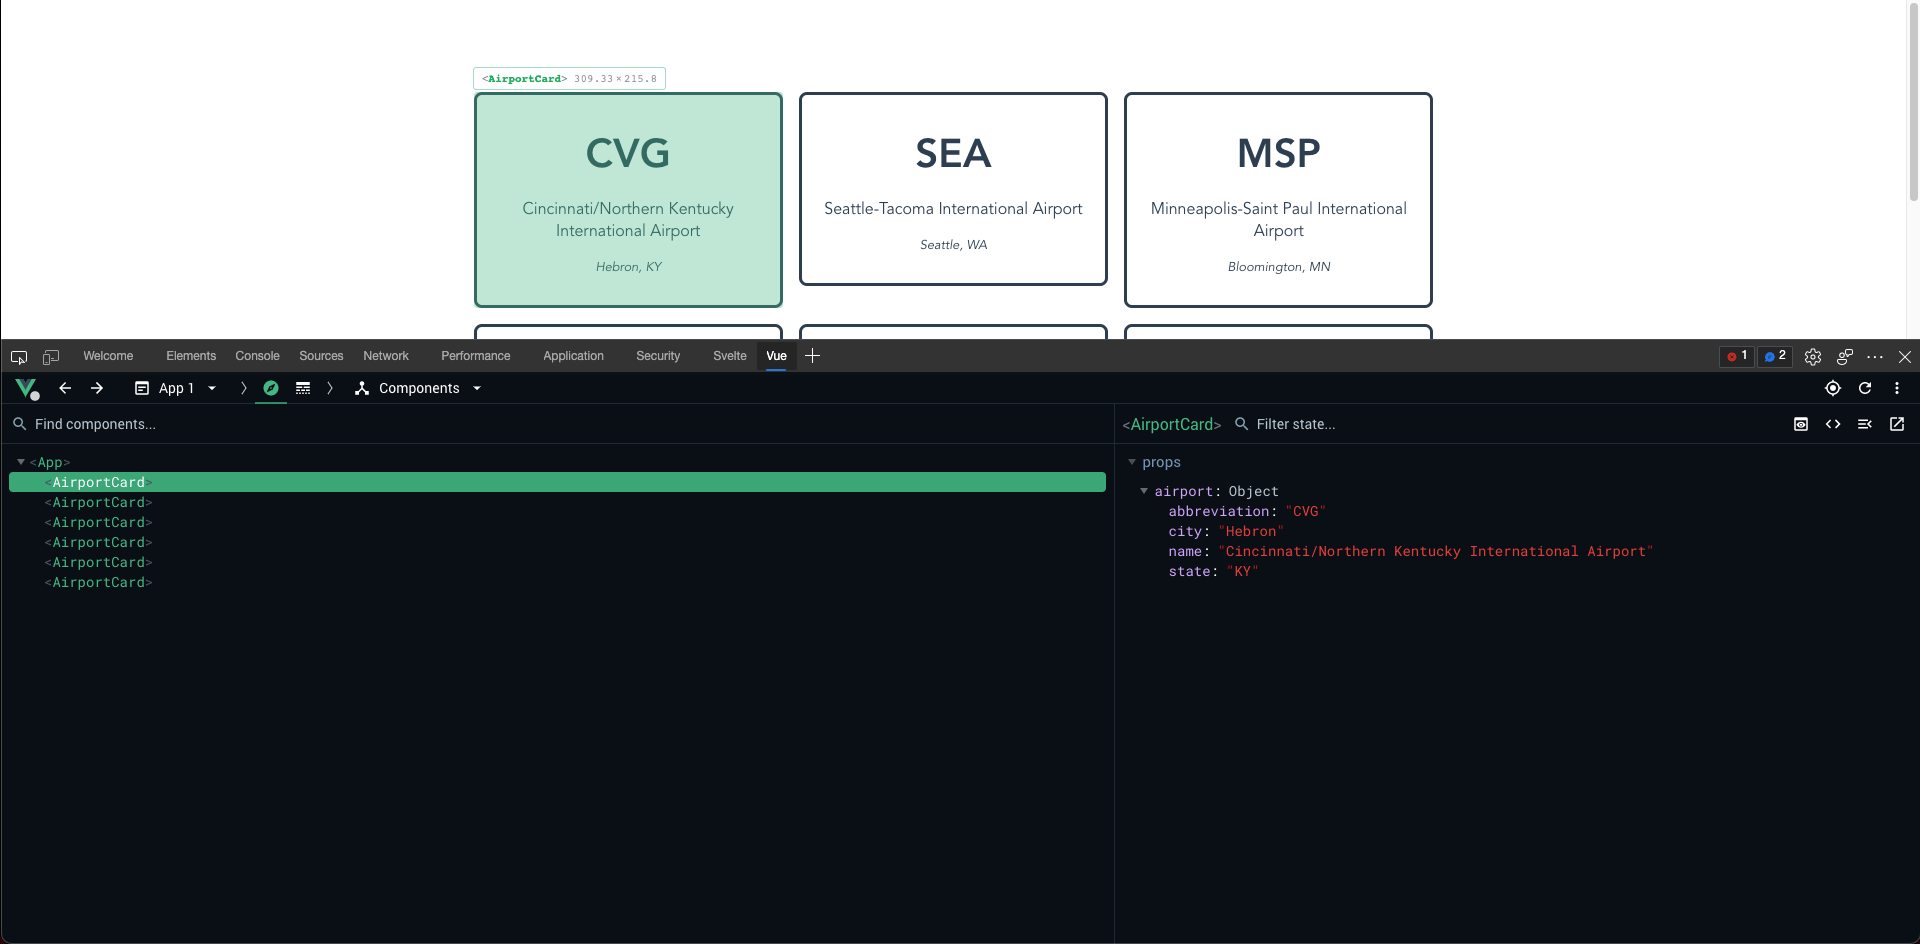Click the Vue tab

776,356
